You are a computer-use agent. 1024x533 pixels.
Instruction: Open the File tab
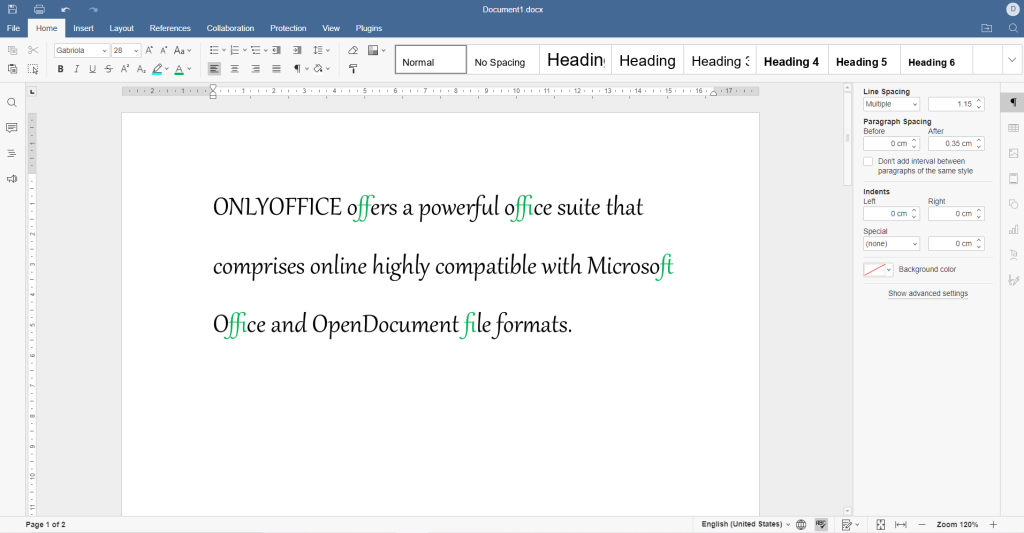click(x=13, y=28)
